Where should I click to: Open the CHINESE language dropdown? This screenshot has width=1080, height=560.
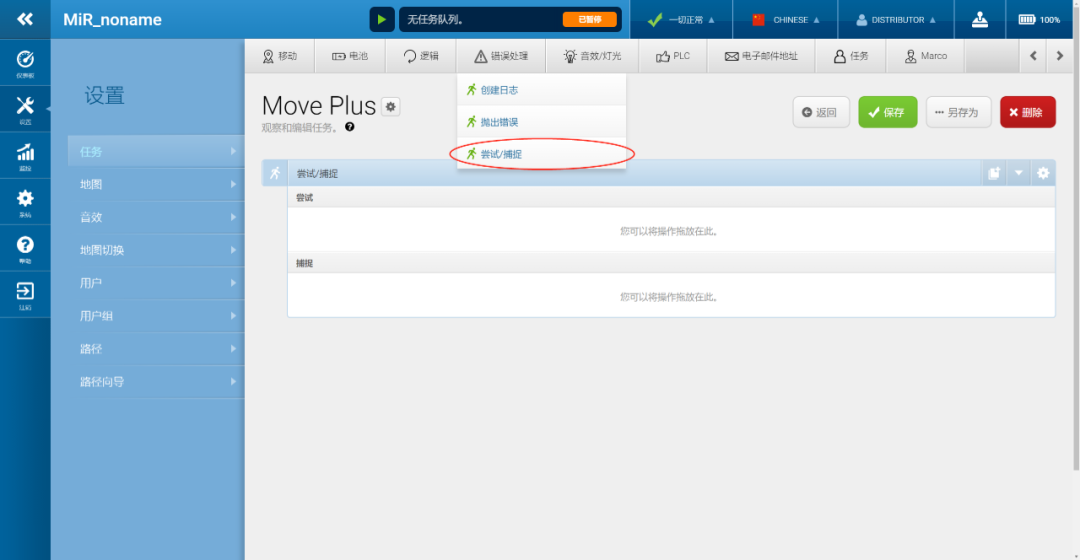pos(786,19)
